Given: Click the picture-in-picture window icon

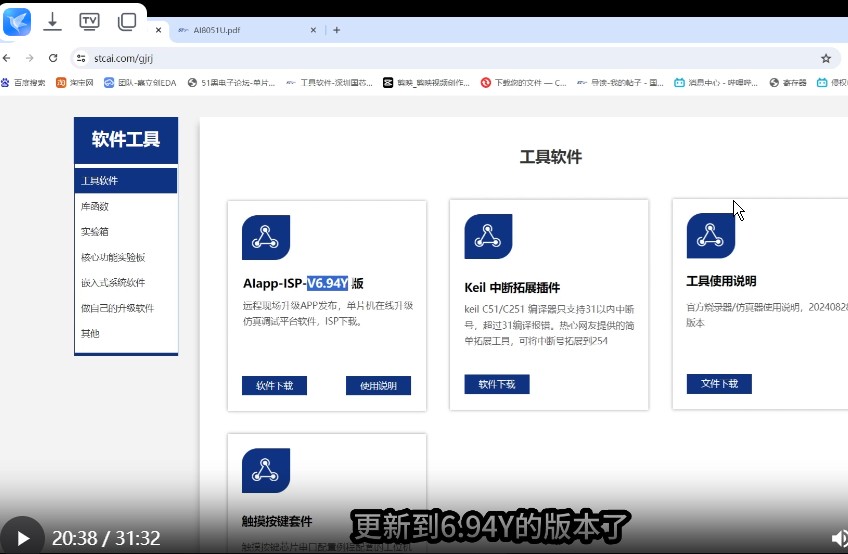Looking at the screenshot, I should click(x=127, y=22).
